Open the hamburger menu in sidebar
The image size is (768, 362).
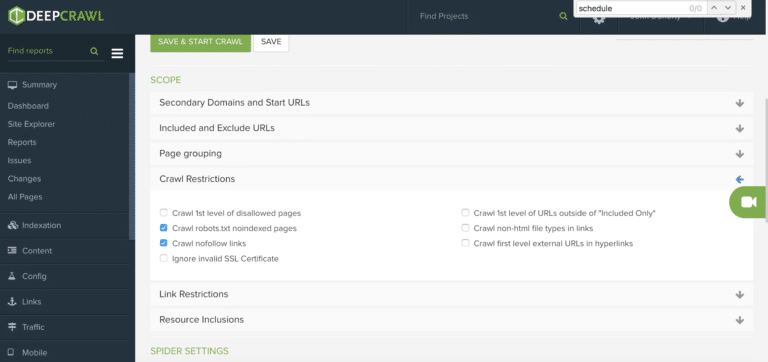pos(117,53)
